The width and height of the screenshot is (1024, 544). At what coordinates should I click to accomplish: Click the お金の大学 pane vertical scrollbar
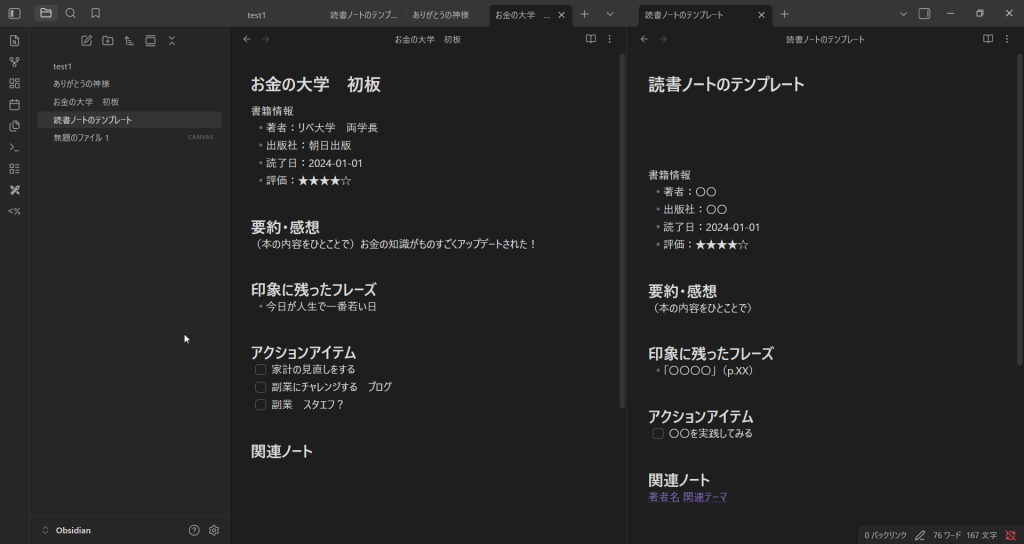pyautogui.click(x=622, y=231)
